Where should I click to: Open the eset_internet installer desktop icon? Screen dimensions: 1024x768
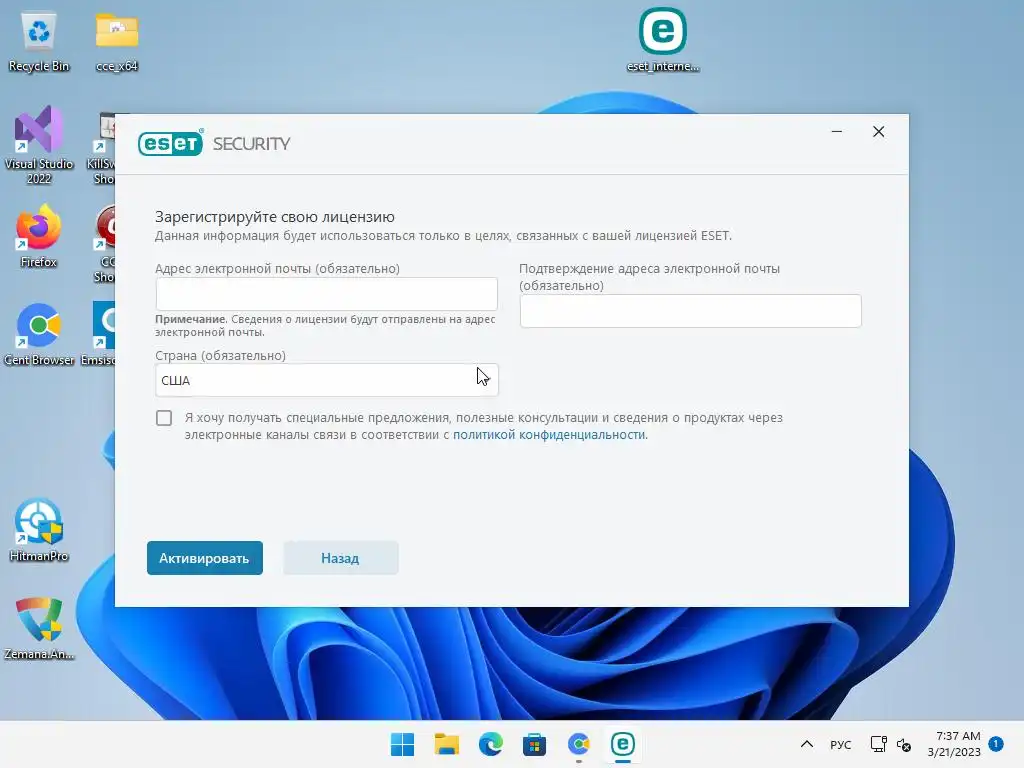662,39
